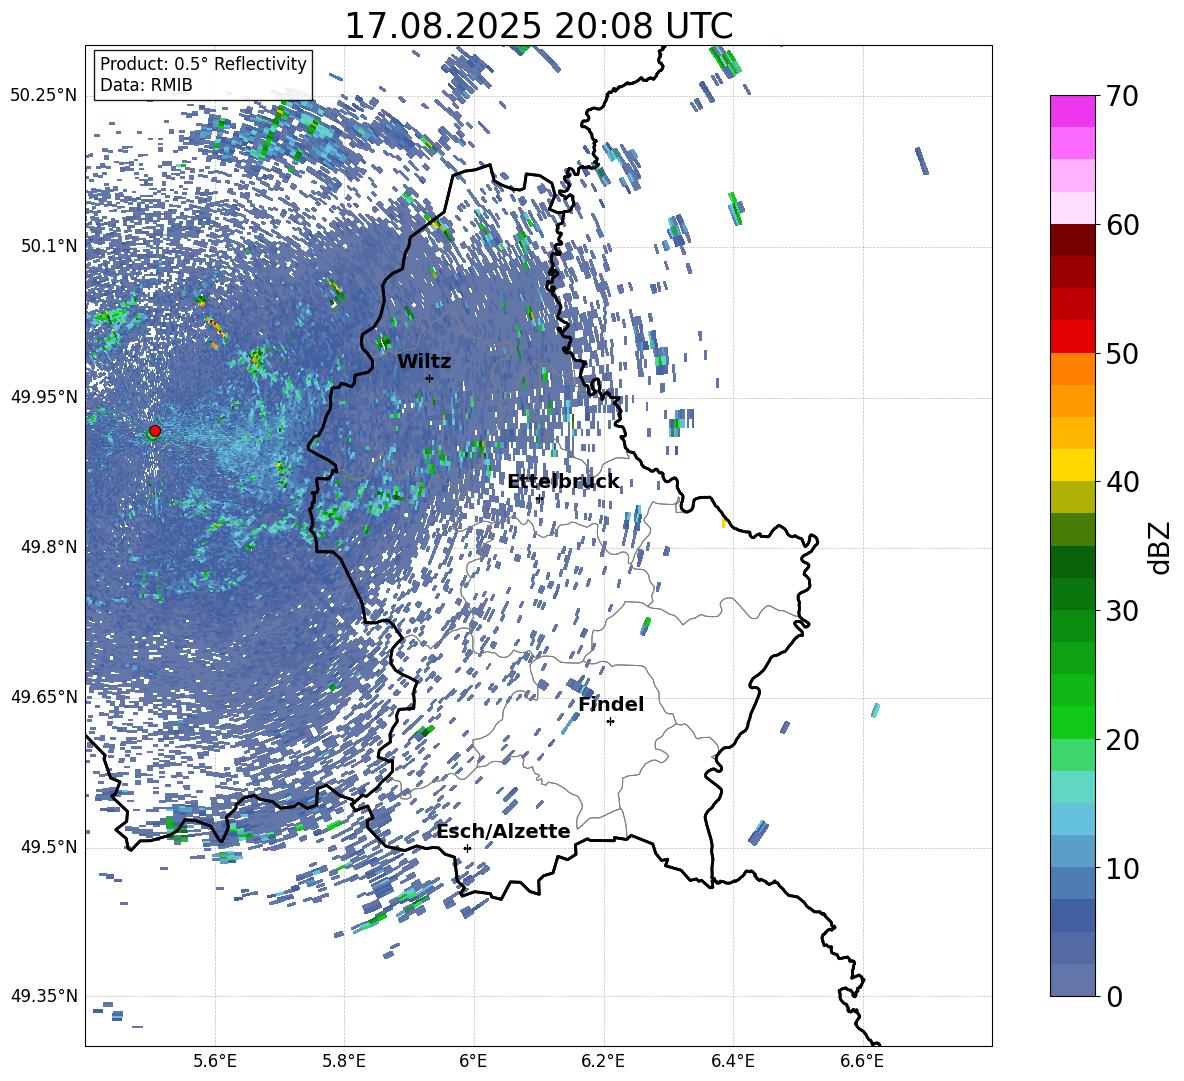Select the Wiltz city label
This screenshot has width=1184, height=1081.
424,361
